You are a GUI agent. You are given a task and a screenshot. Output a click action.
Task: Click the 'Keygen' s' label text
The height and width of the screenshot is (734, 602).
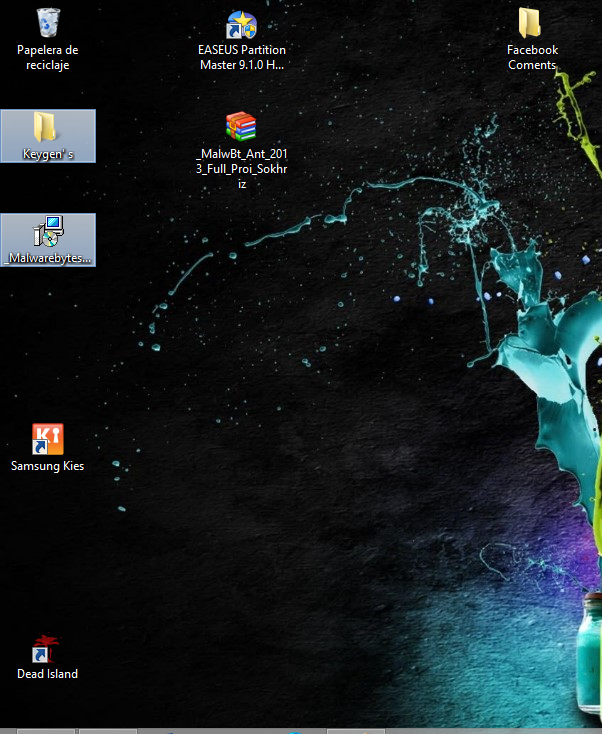coord(48,154)
